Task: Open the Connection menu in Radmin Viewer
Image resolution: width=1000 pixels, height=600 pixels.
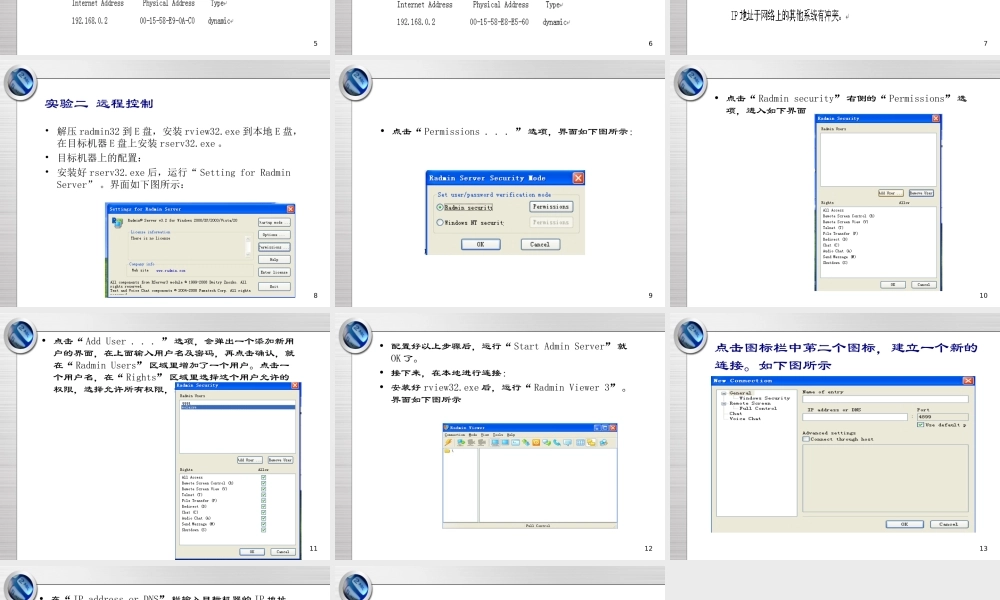Action: [456, 435]
